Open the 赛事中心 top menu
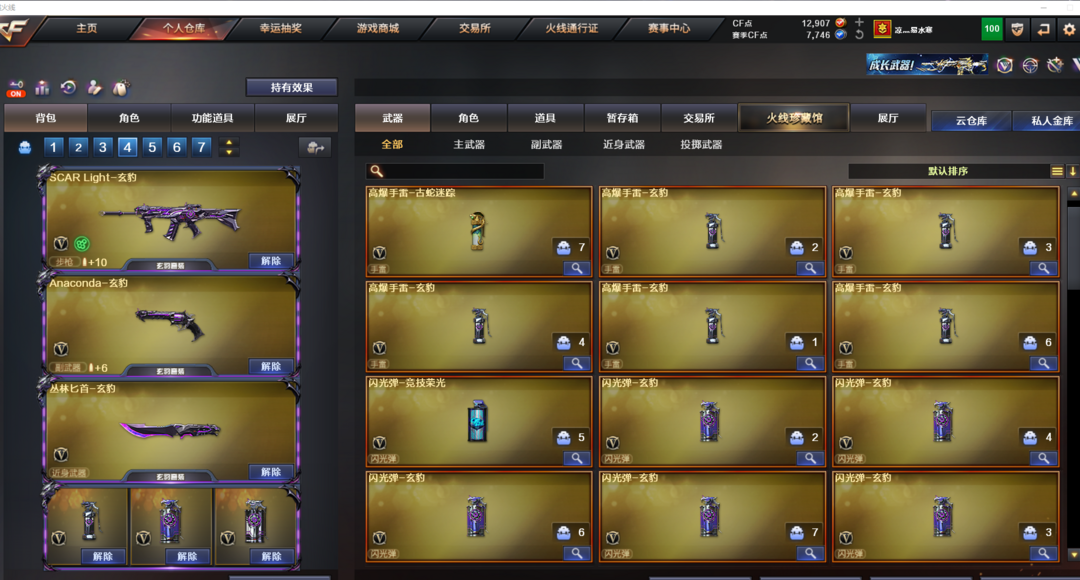1080x580 pixels. 669,28
